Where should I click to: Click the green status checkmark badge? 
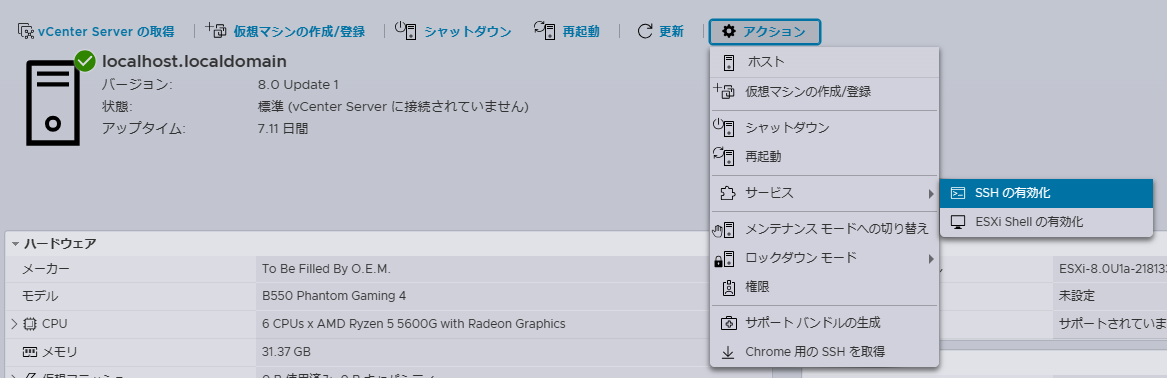click(85, 61)
